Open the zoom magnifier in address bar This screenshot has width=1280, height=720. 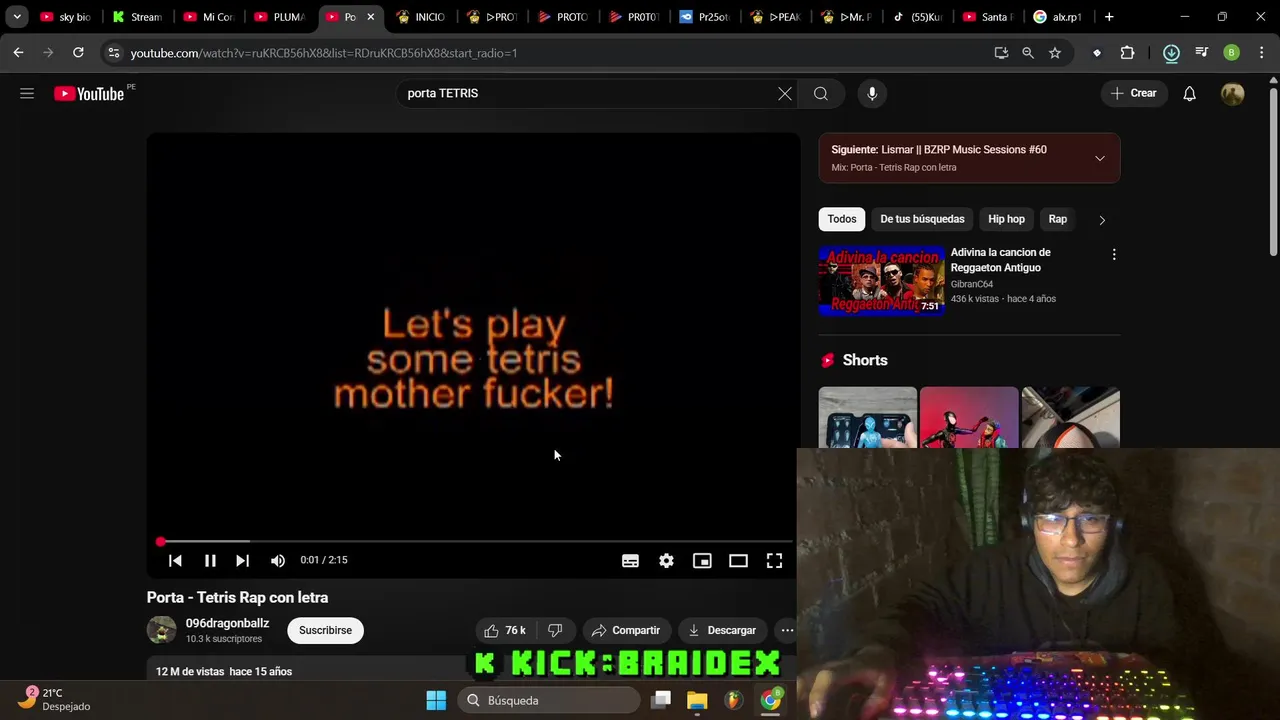coord(1028,53)
